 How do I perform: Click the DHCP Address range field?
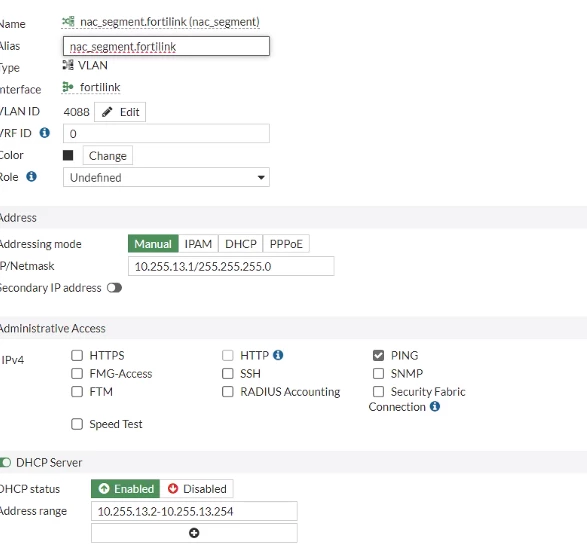click(194, 511)
